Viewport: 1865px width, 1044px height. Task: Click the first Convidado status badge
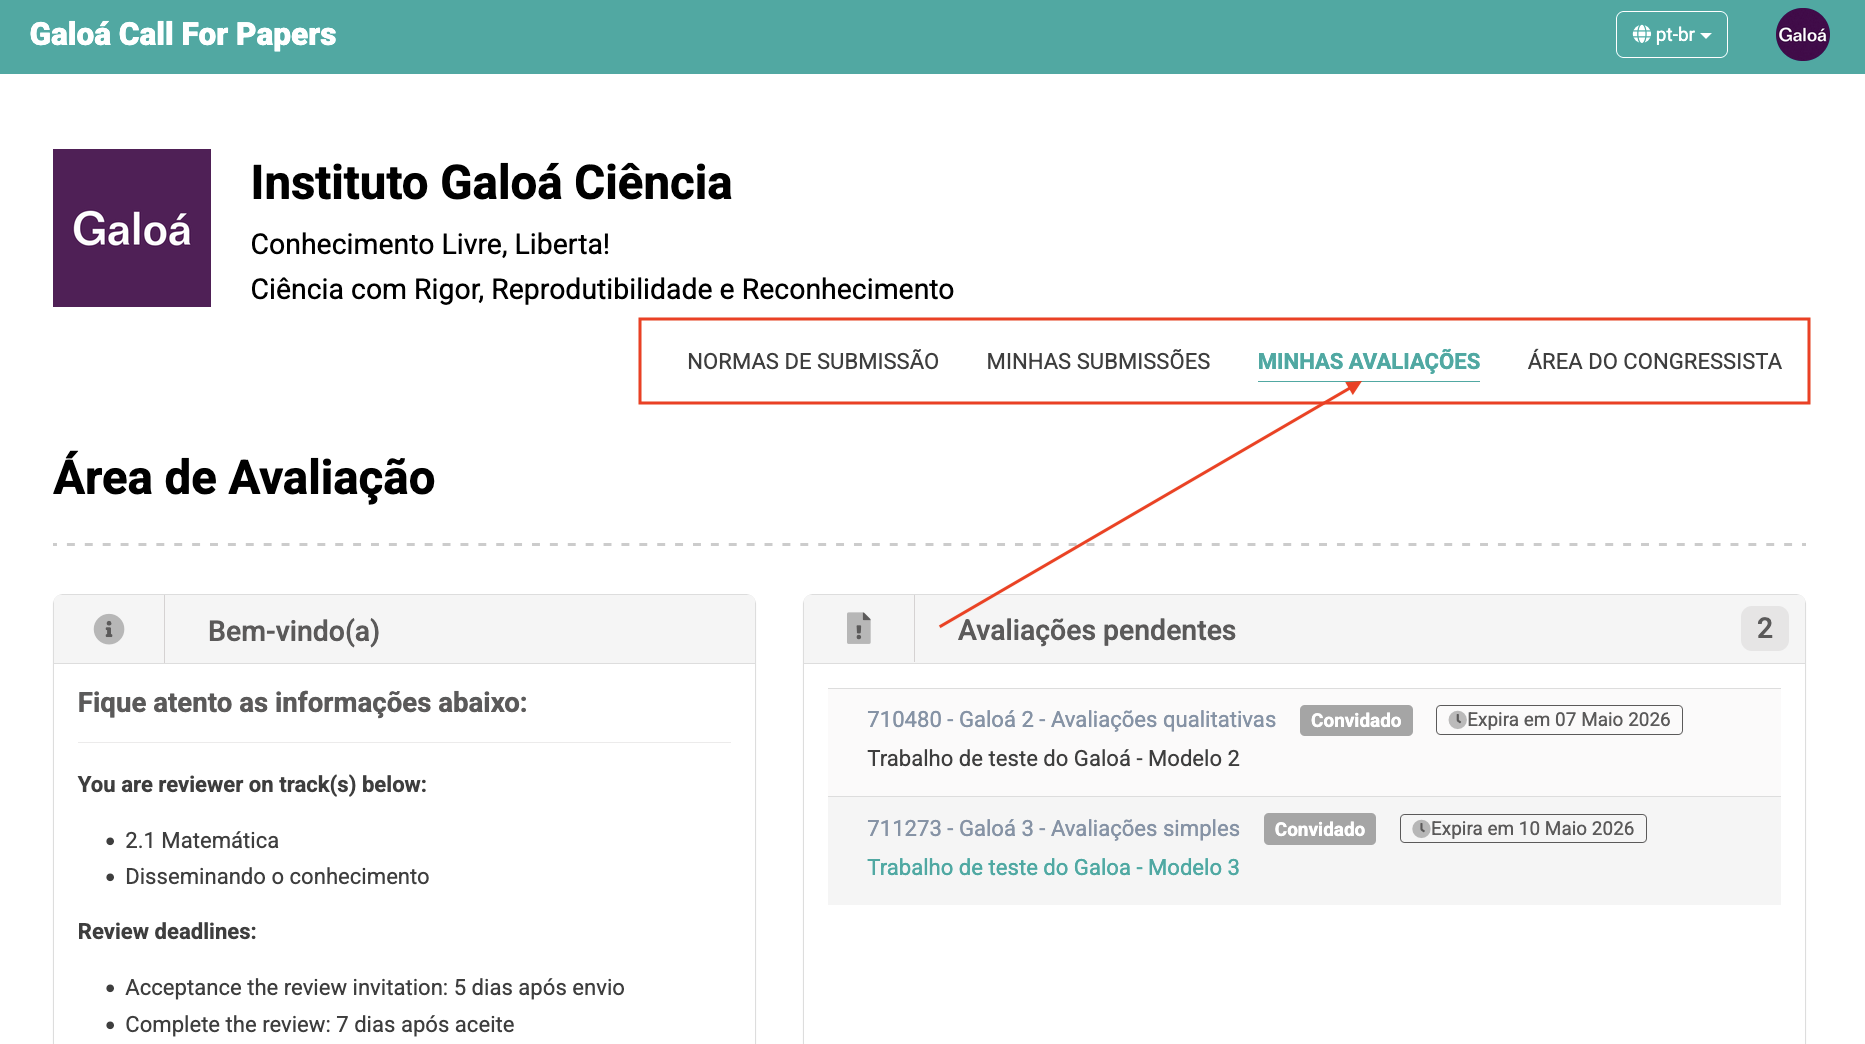pyautogui.click(x=1356, y=720)
